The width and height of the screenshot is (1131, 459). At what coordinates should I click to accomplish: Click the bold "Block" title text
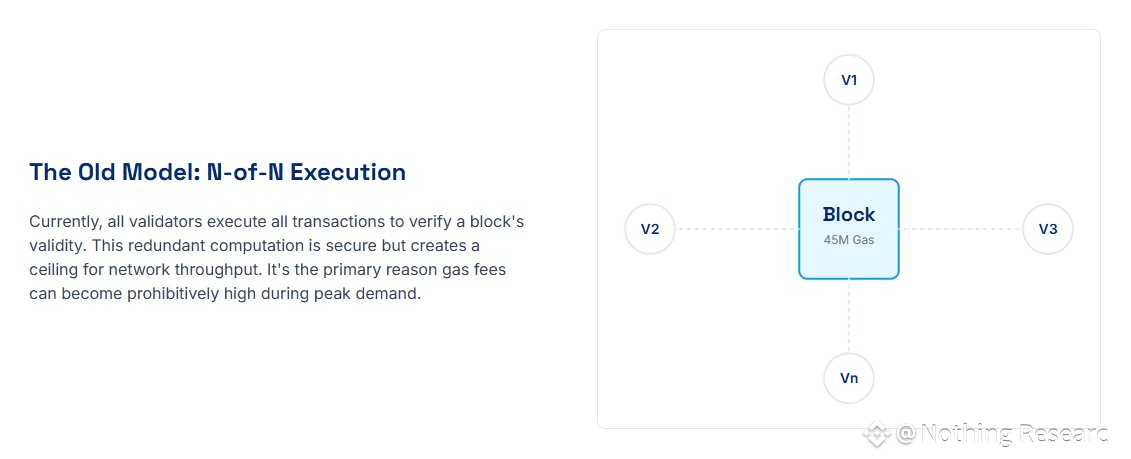click(x=848, y=215)
